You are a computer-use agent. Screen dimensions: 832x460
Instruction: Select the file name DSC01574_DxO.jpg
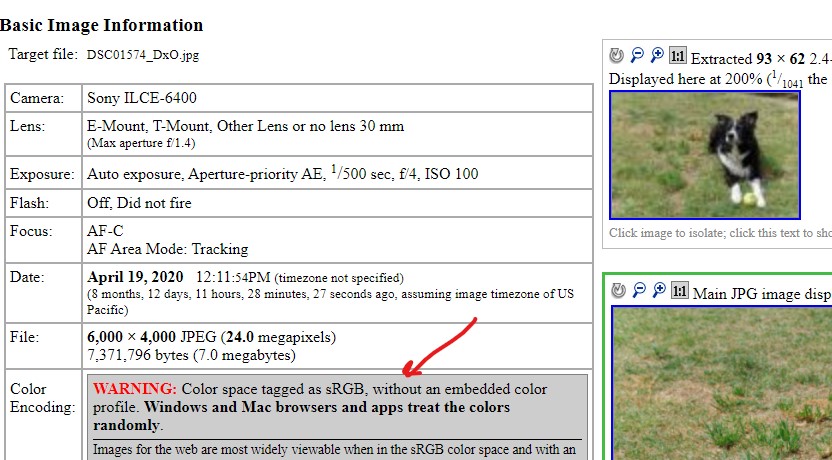pyautogui.click(x=143, y=55)
